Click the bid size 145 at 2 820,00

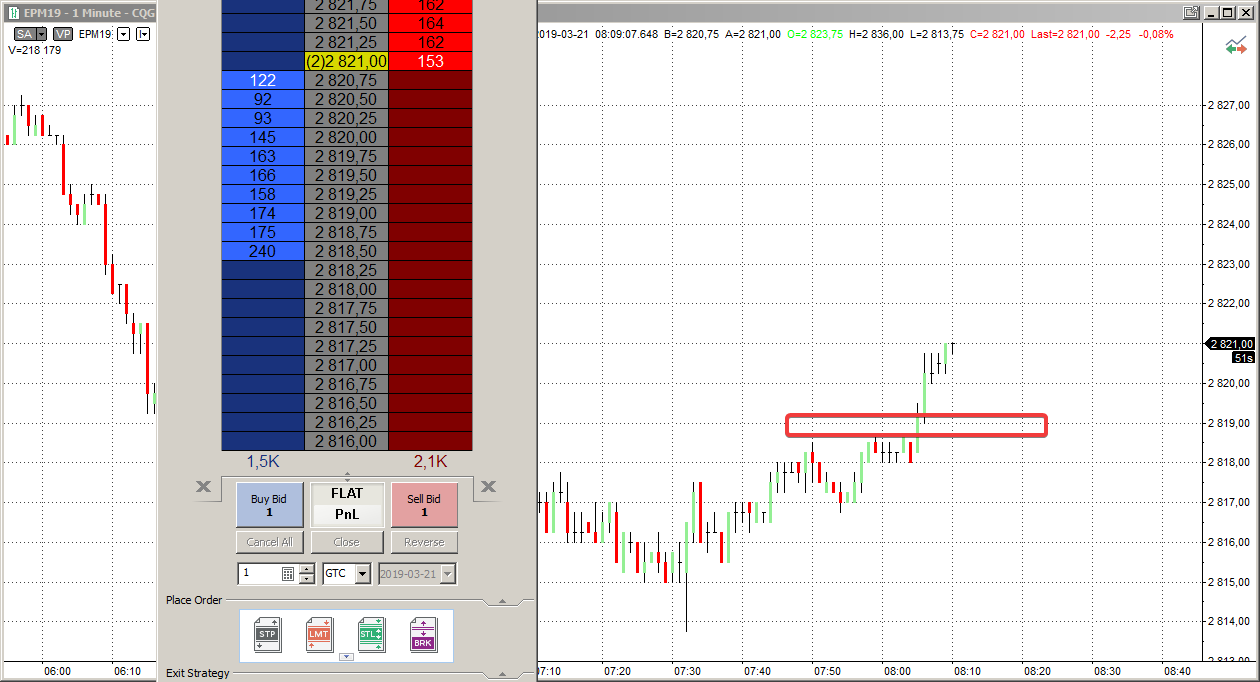tap(263, 137)
